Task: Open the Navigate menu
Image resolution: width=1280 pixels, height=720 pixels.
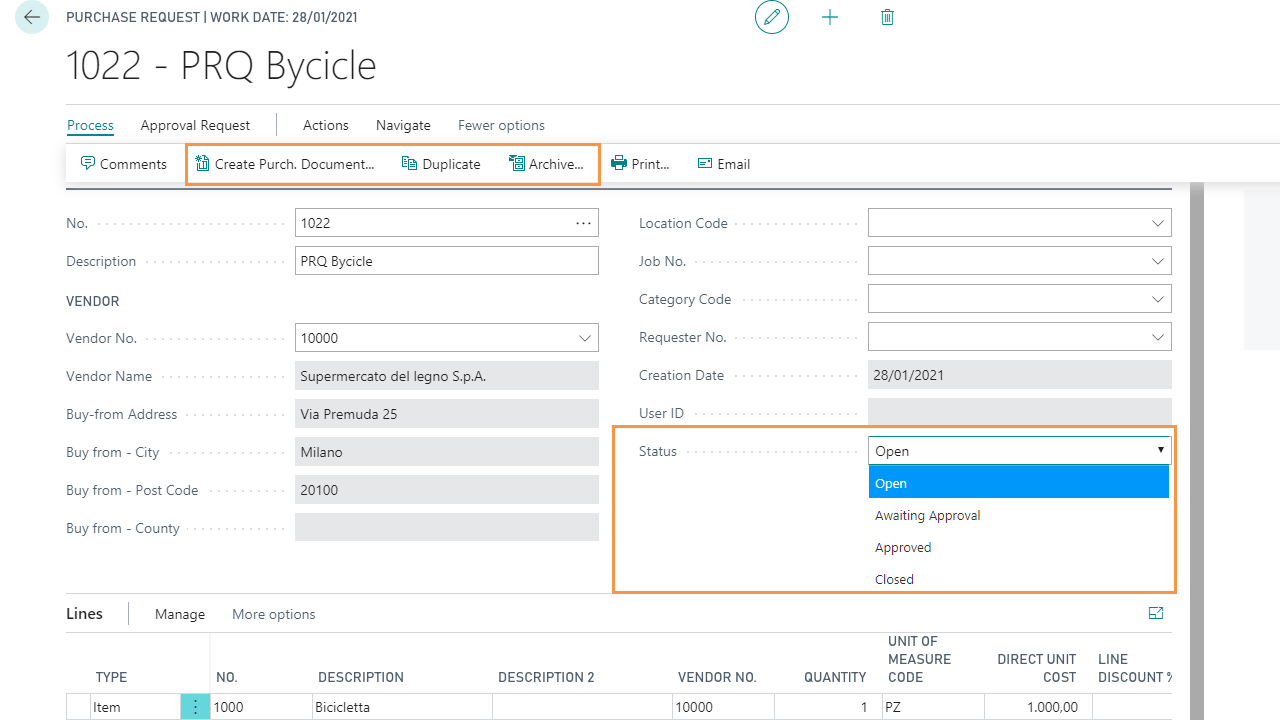Action: (x=403, y=125)
